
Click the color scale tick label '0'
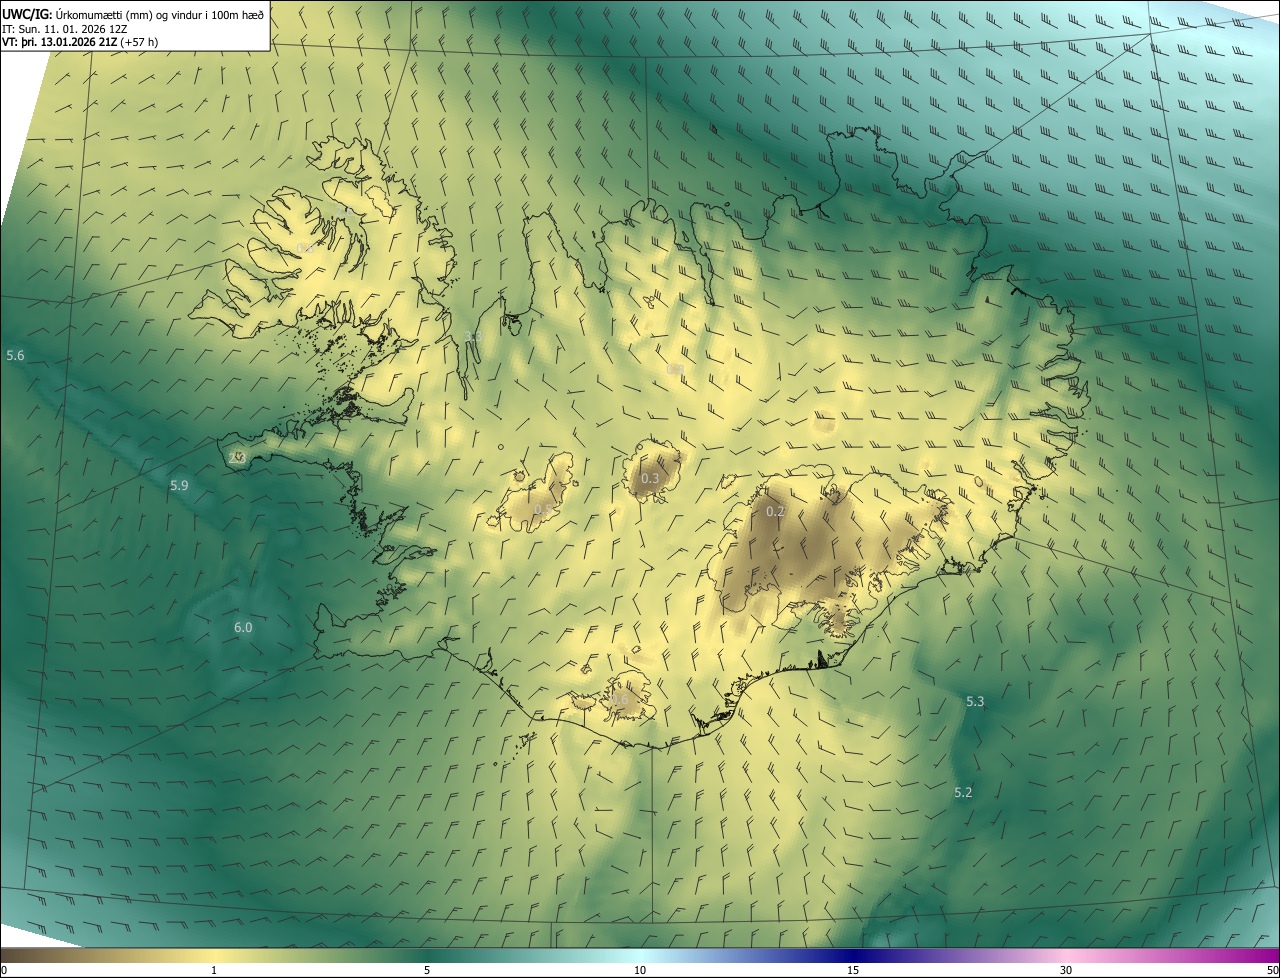pos(4,970)
